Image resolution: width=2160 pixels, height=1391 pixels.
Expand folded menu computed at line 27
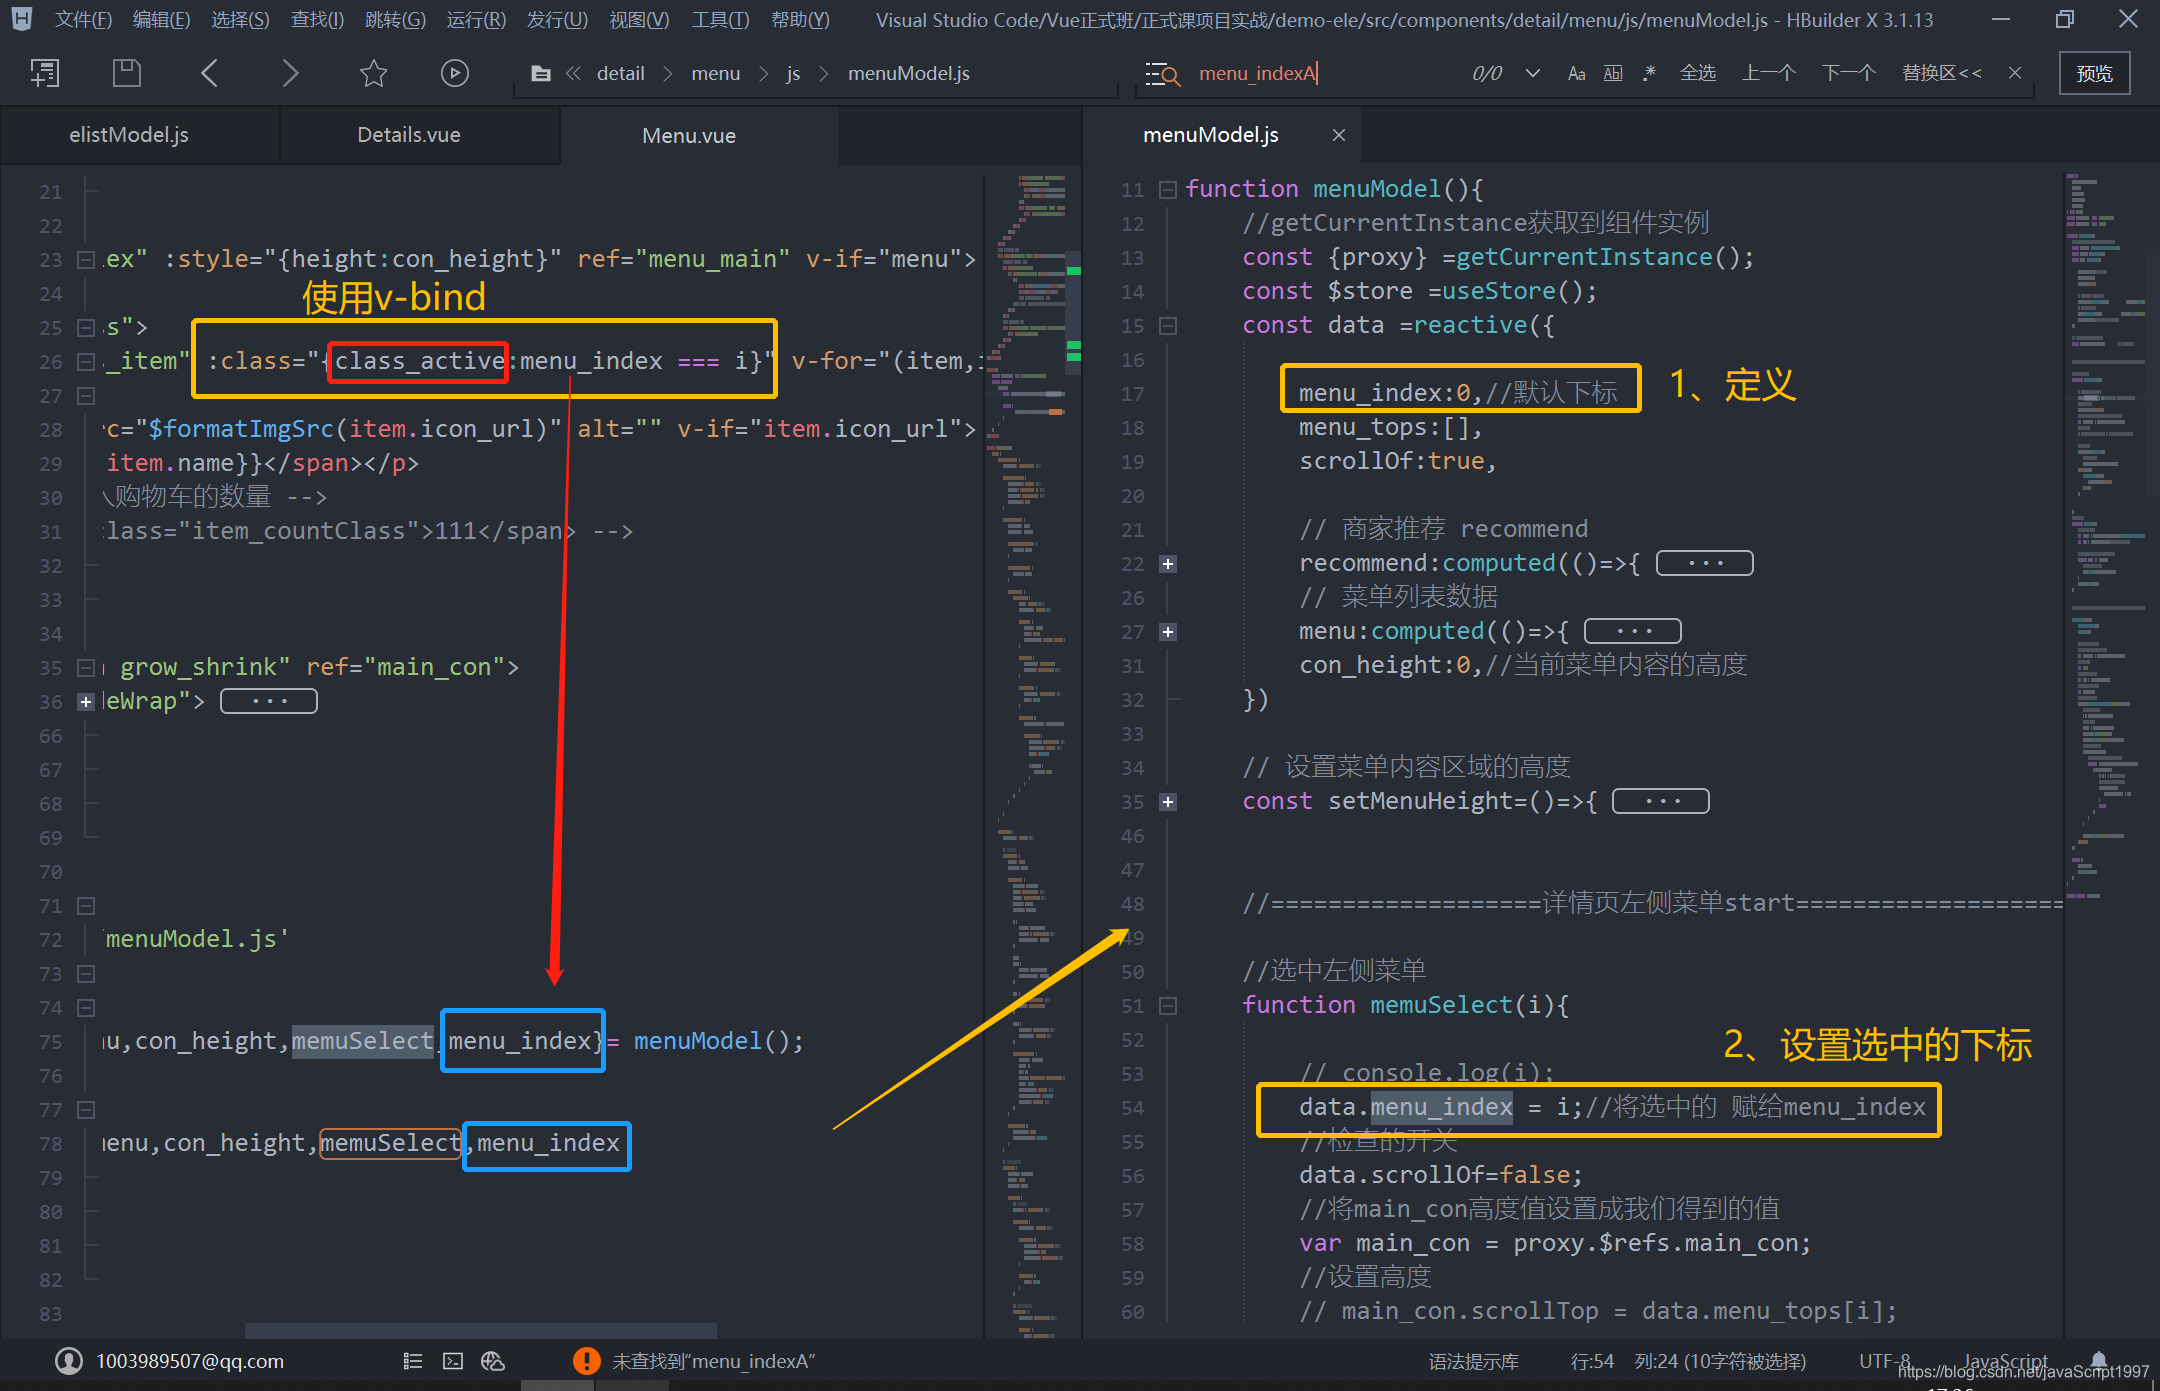coord(1167,632)
